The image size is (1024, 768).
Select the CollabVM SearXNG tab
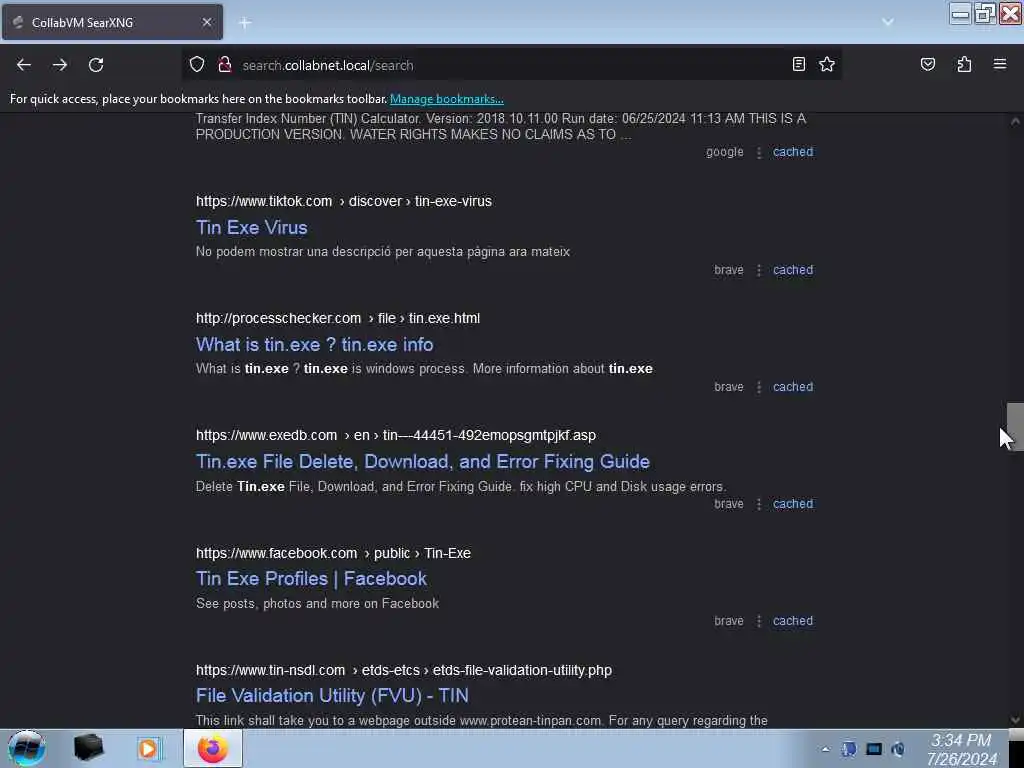112,22
